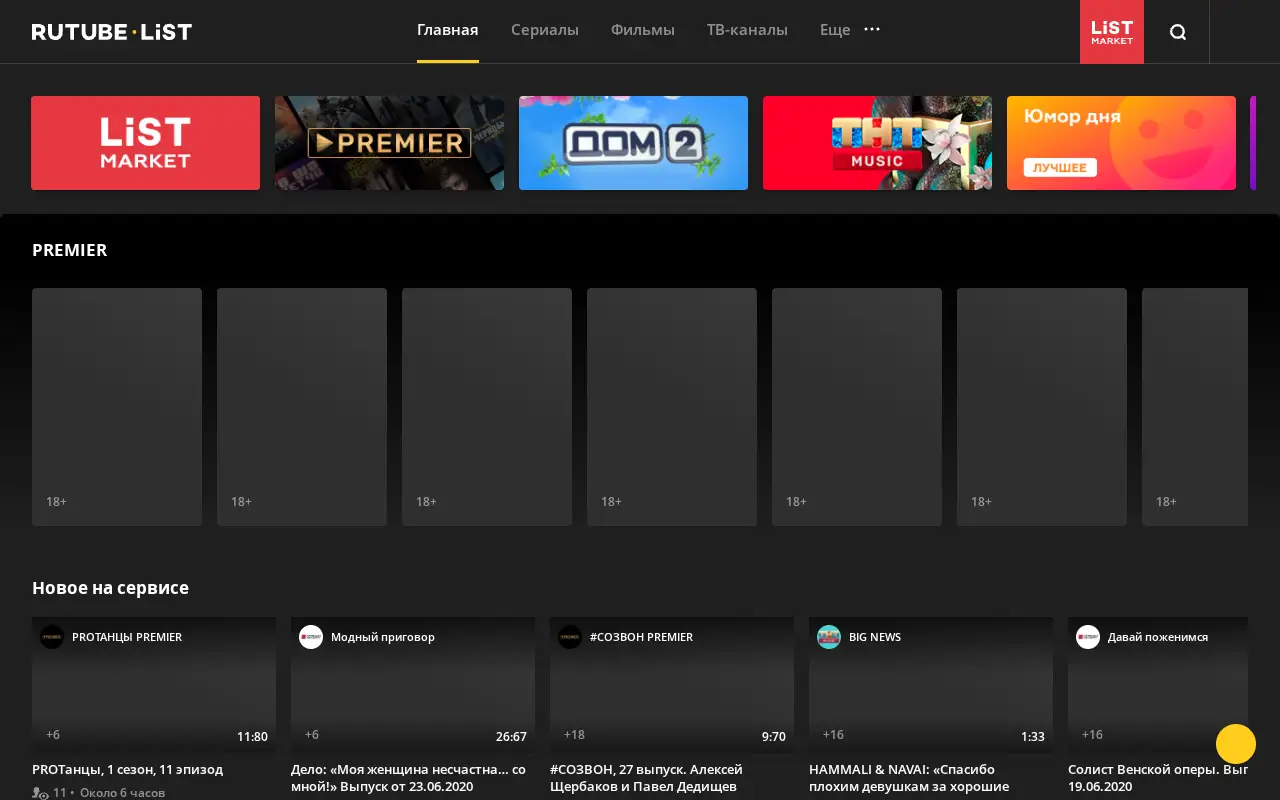Viewport: 1280px width, 800px height.
Task: Open the Новое на сервисе heading
Action: click(x=110, y=588)
